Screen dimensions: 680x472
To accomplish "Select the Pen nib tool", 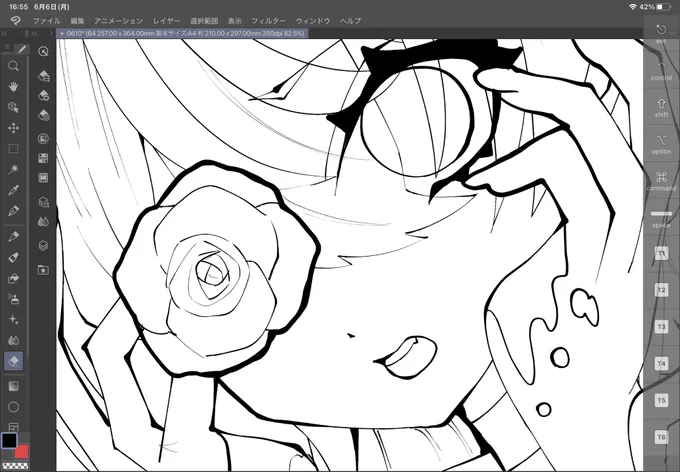I will tap(13, 211).
